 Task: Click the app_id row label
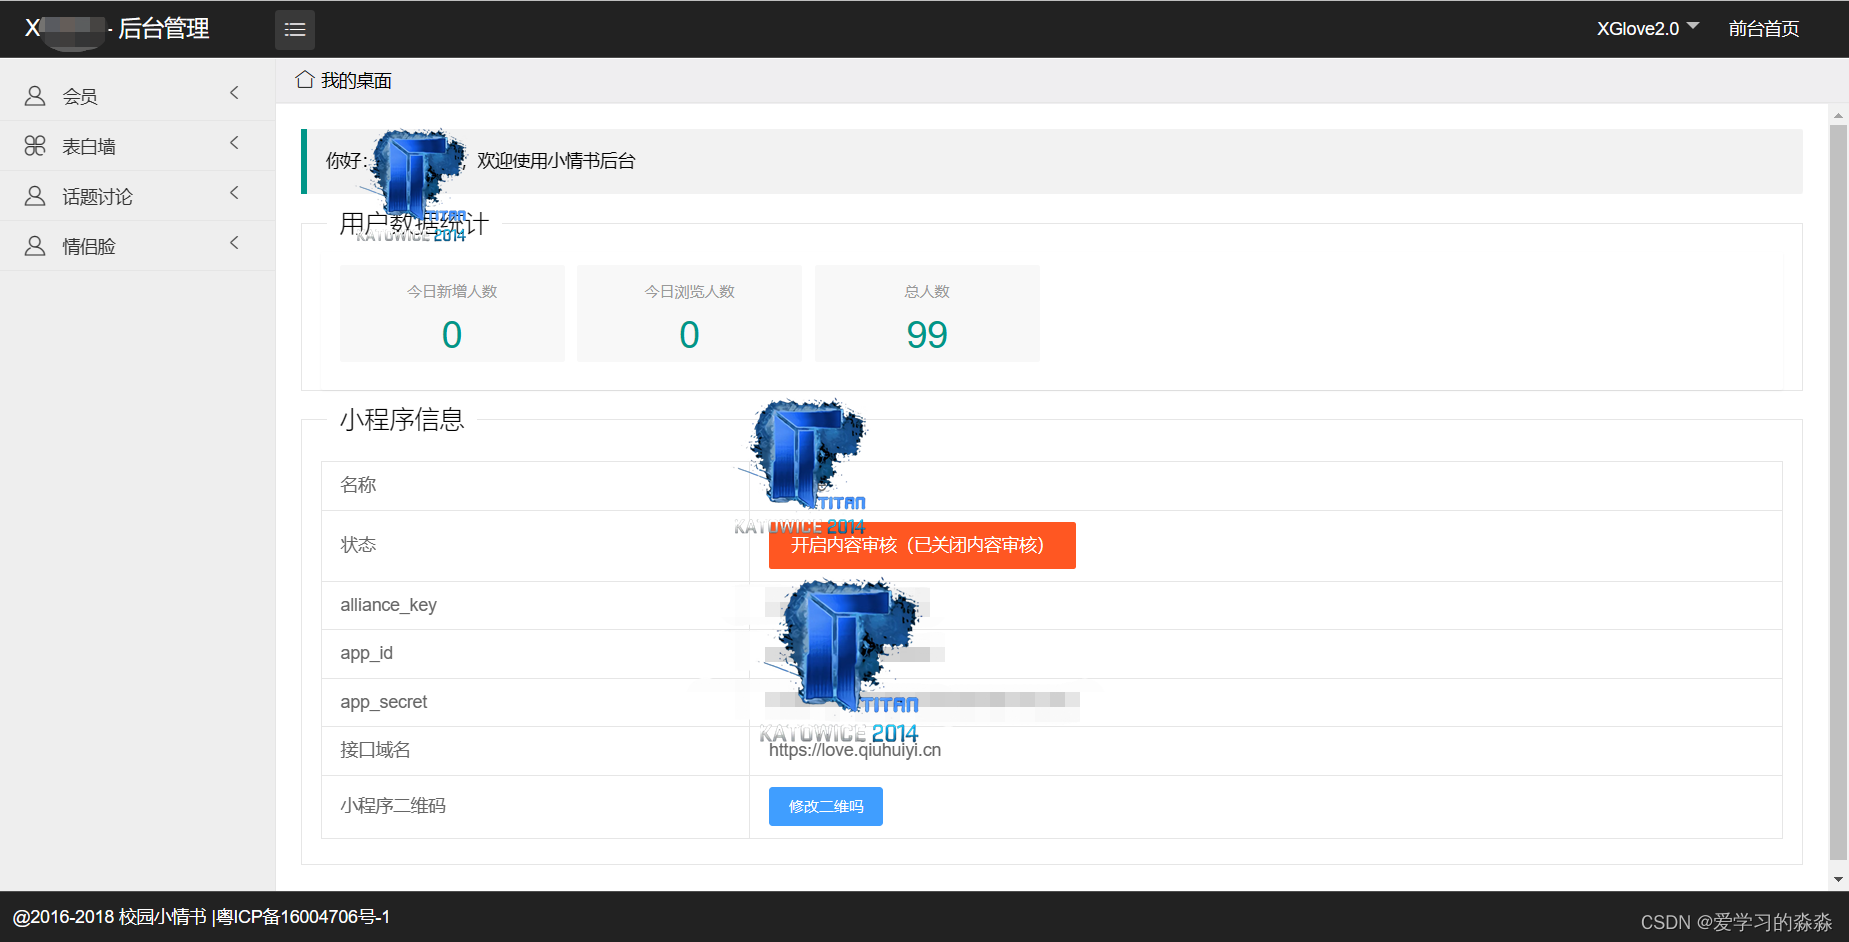[x=366, y=654]
